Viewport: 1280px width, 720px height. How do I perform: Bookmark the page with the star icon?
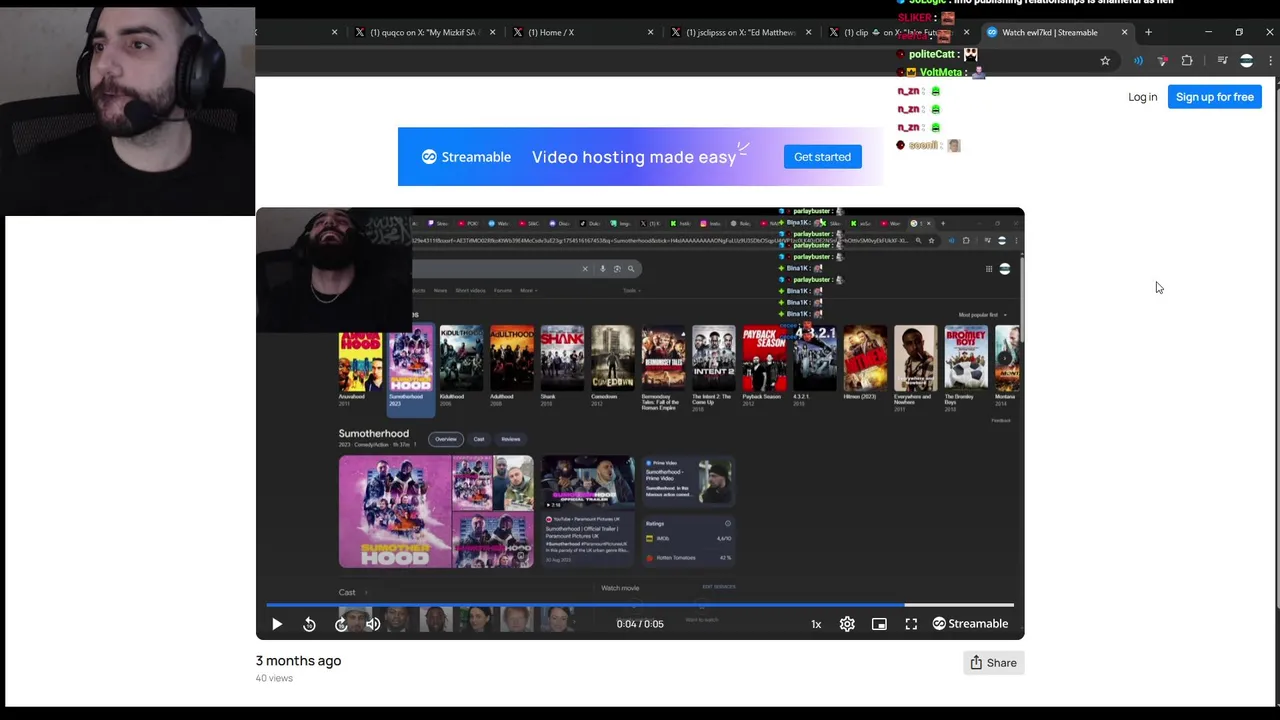[x=1105, y=61]
